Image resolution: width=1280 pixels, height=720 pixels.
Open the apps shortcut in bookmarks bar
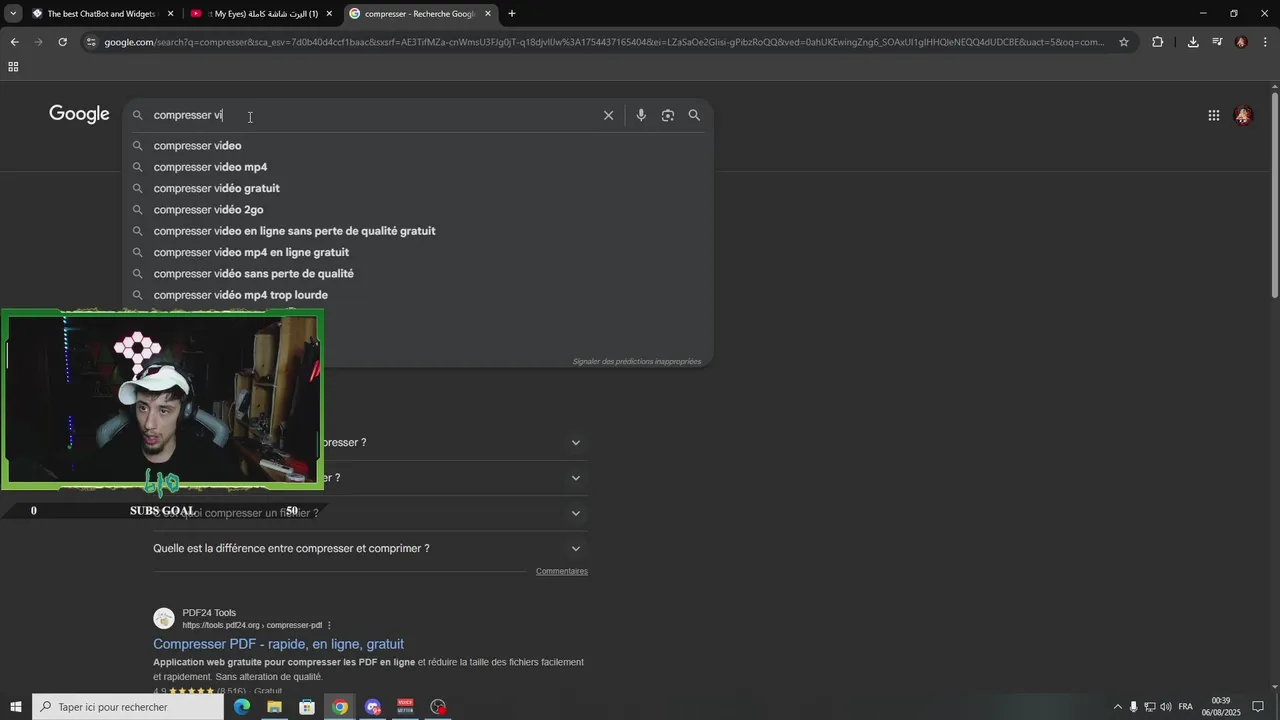tap(13, 67)
